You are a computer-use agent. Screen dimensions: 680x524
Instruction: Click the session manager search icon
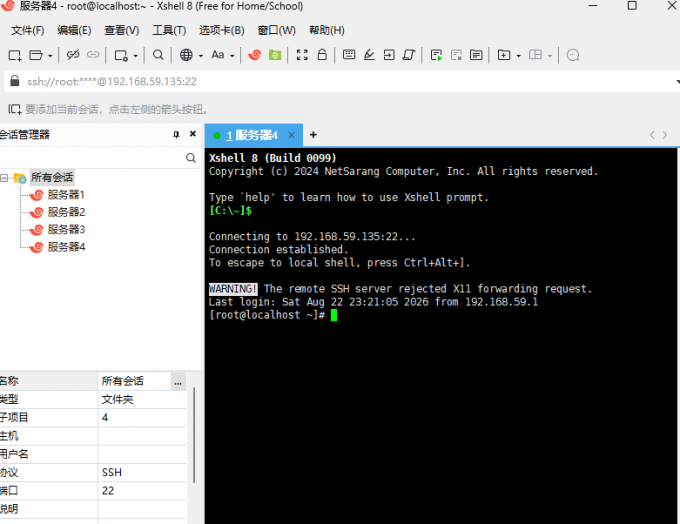click(191, 158)
